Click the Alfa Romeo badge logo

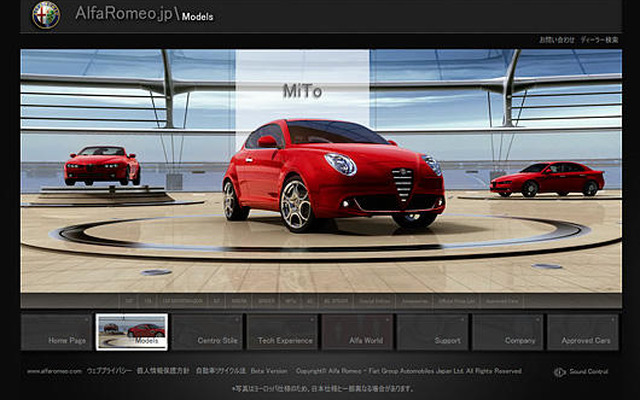46,15
